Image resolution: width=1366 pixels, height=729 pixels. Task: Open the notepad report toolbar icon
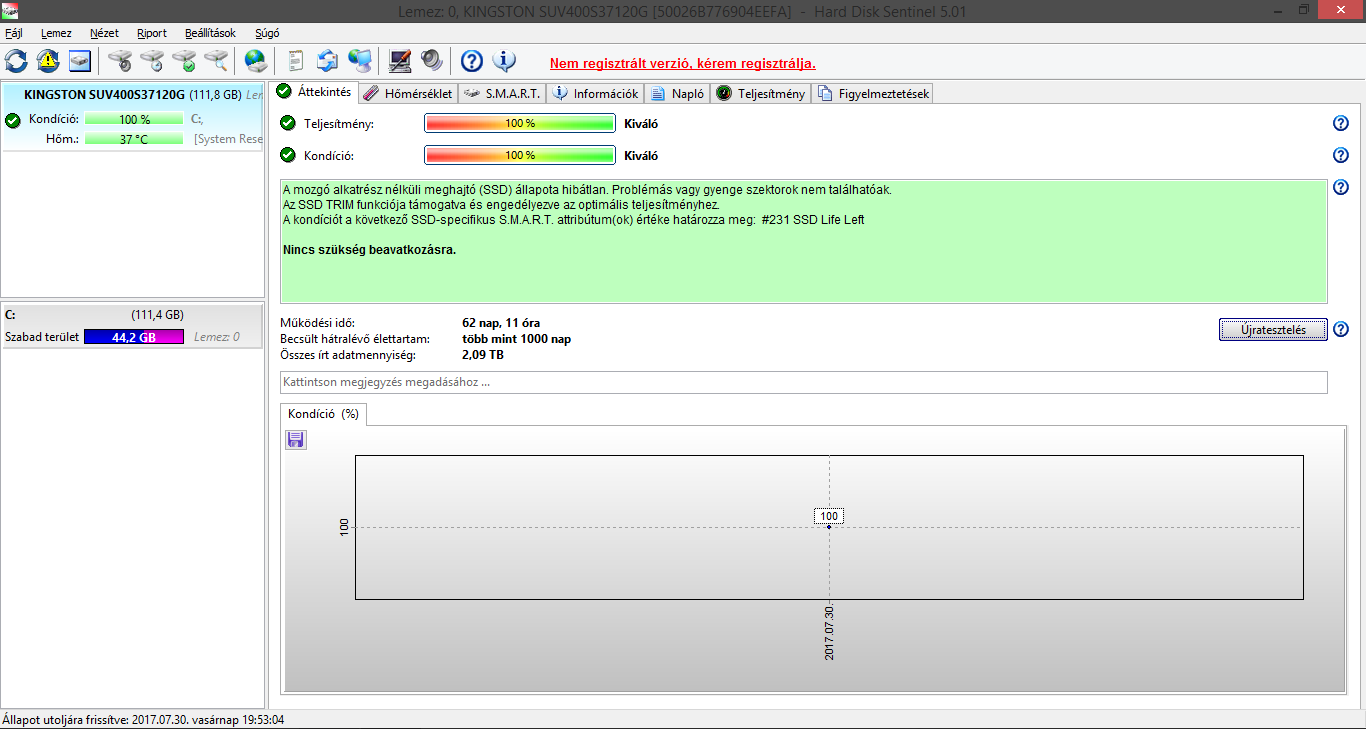click(296, 61)
